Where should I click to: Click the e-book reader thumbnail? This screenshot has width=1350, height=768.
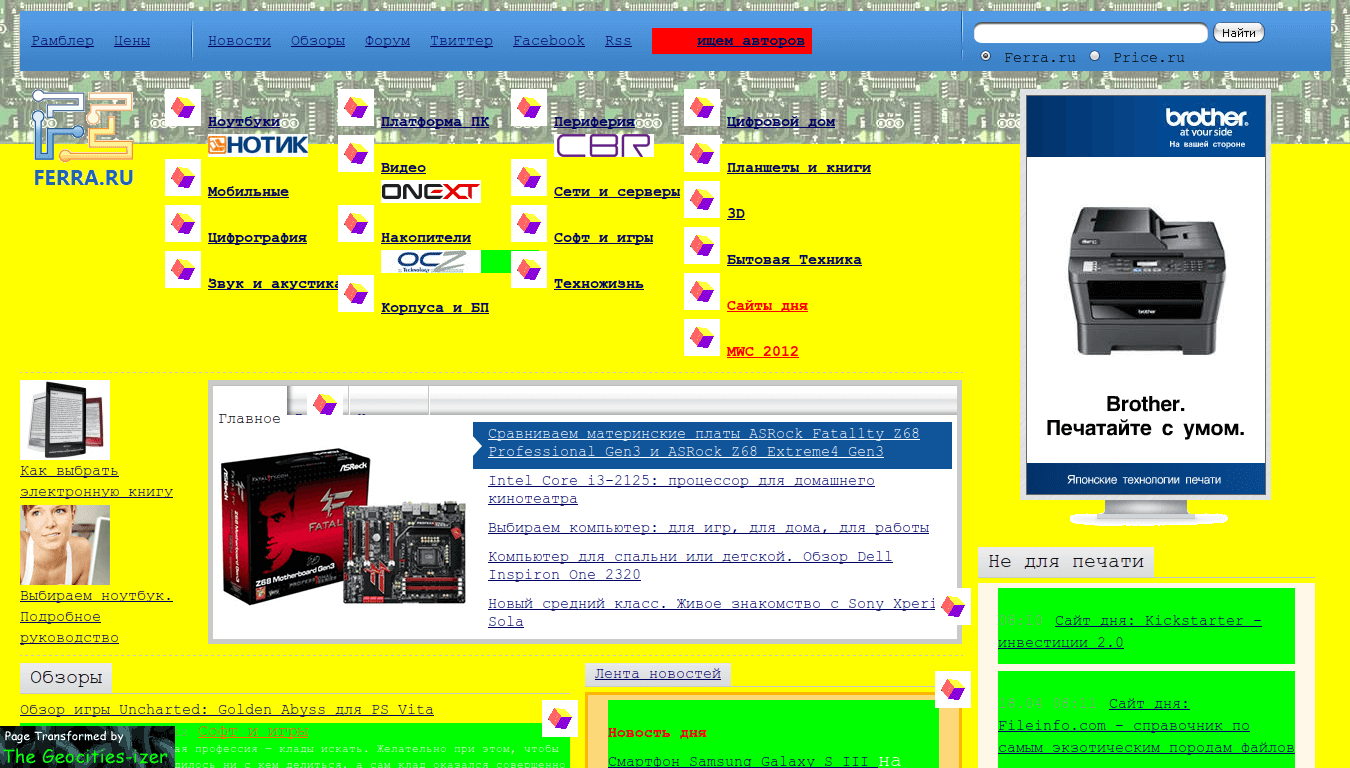(x=65, y=419)
